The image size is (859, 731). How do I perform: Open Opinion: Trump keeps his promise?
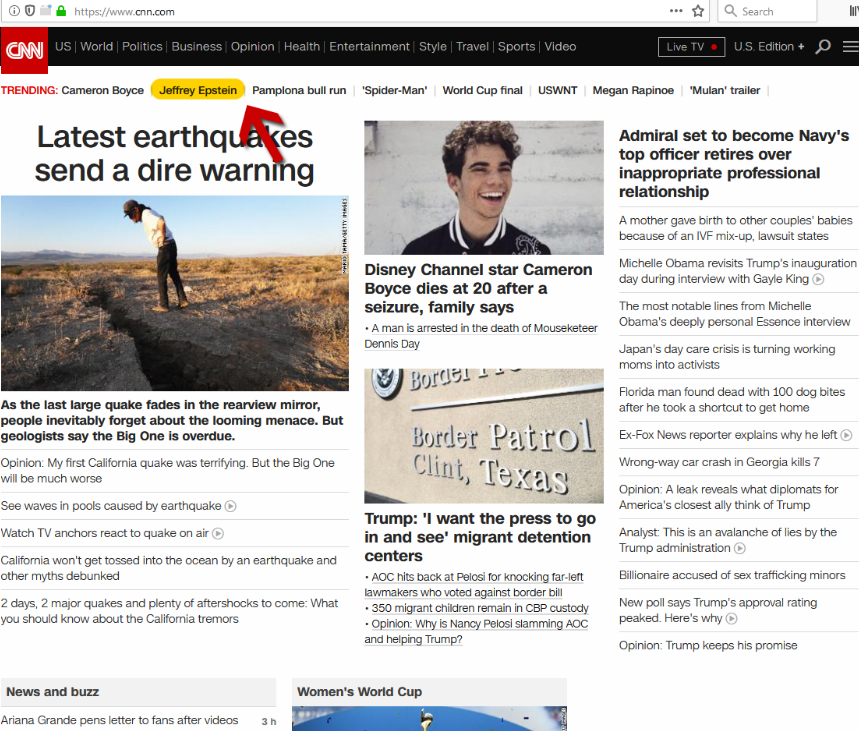click(708, 645)
